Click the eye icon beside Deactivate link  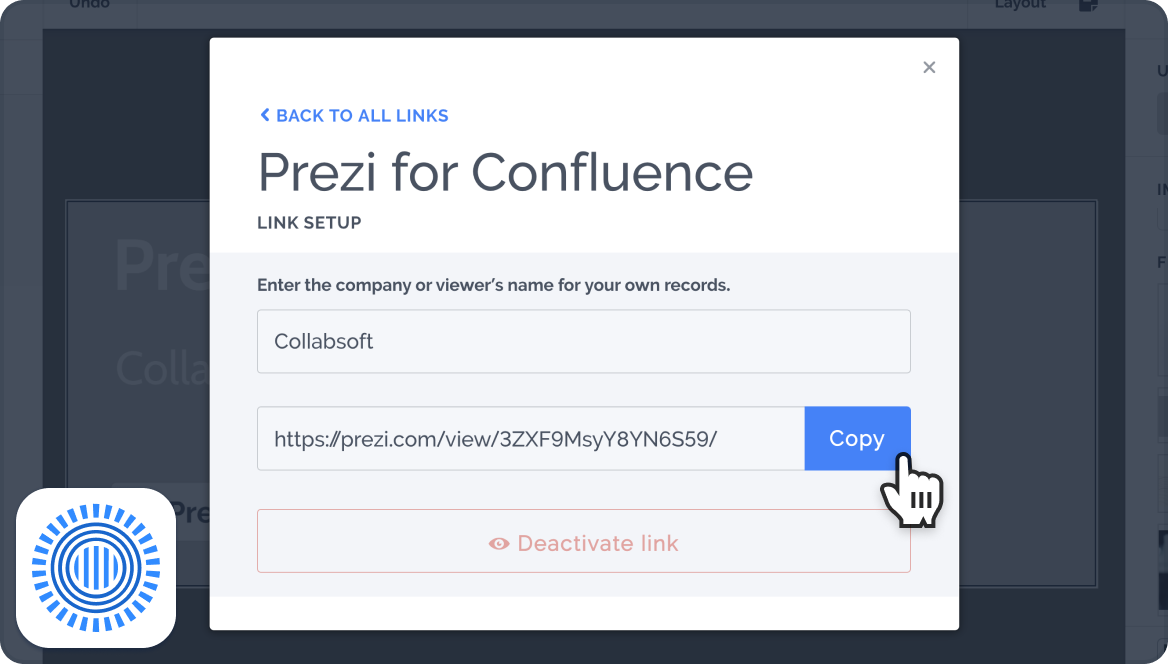(499, 544)
